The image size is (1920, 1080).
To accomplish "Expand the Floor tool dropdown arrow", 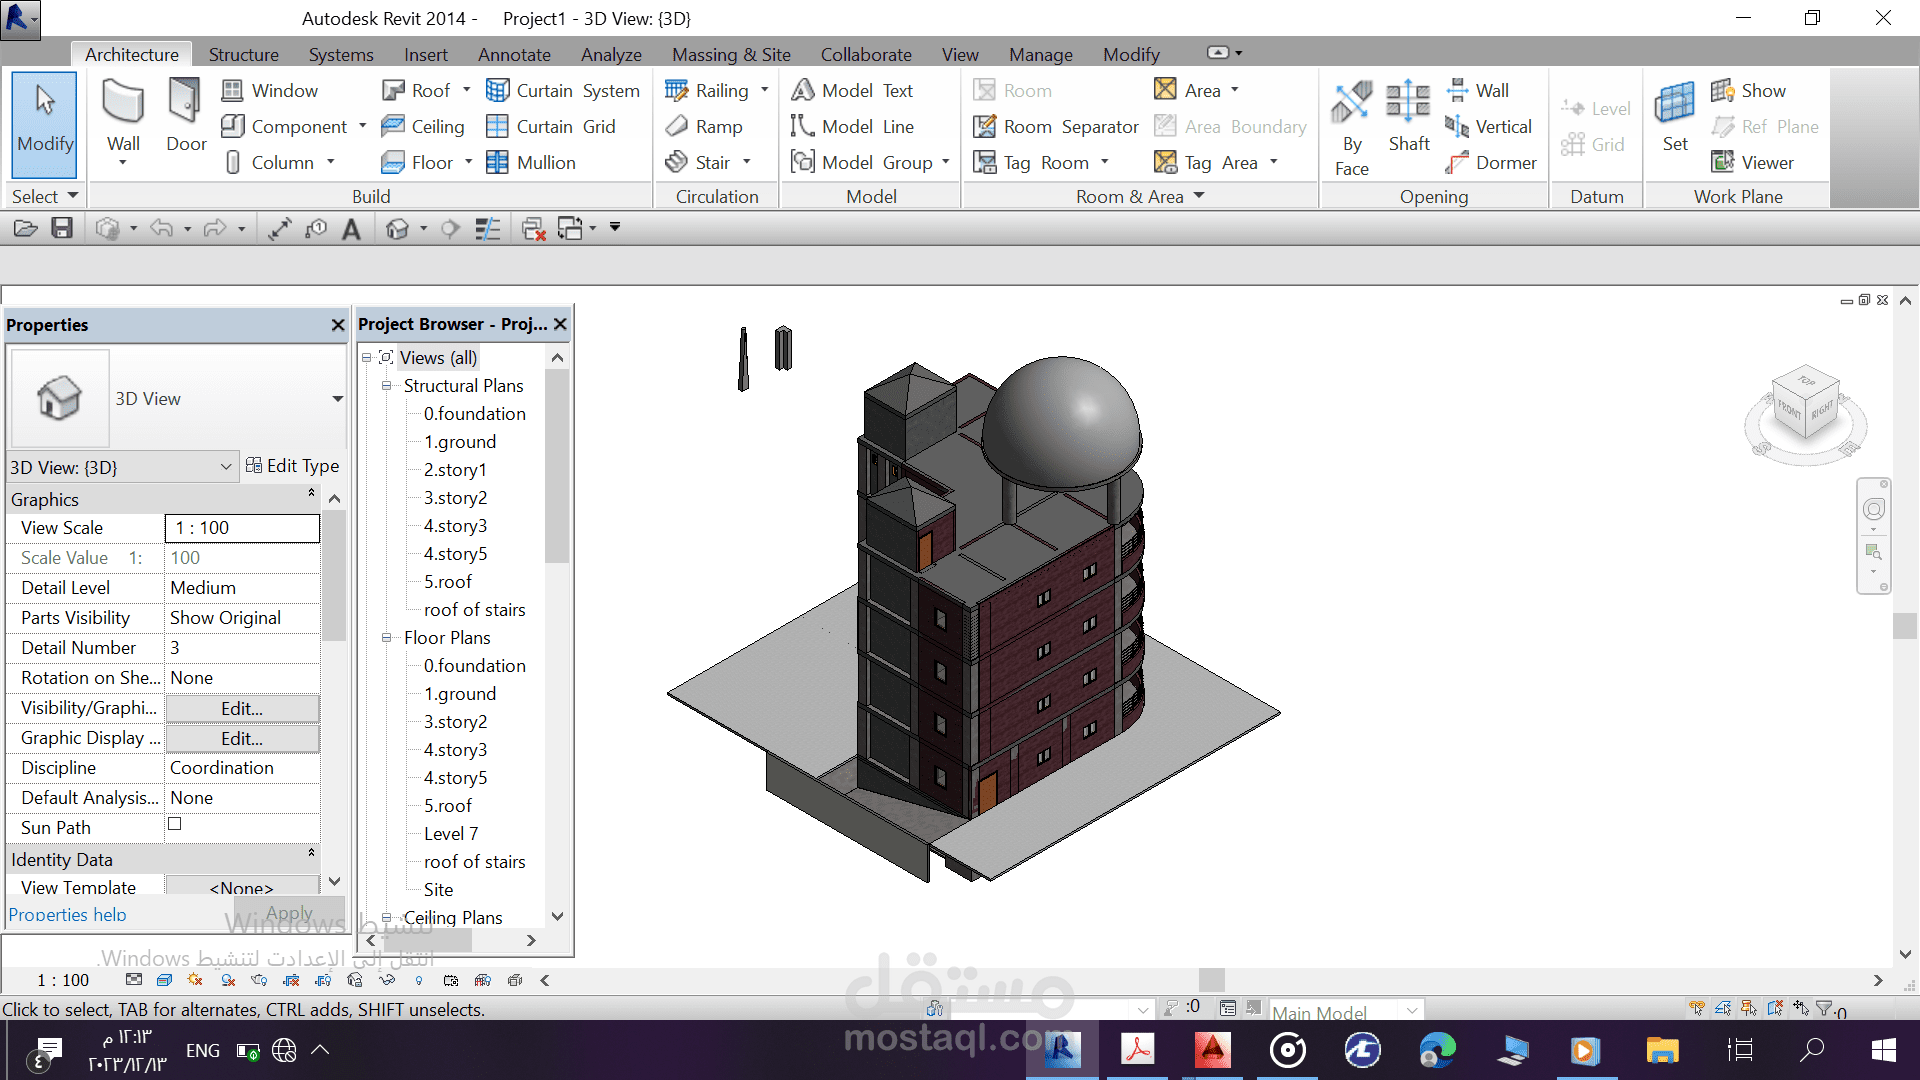I will tap(468, 162).
